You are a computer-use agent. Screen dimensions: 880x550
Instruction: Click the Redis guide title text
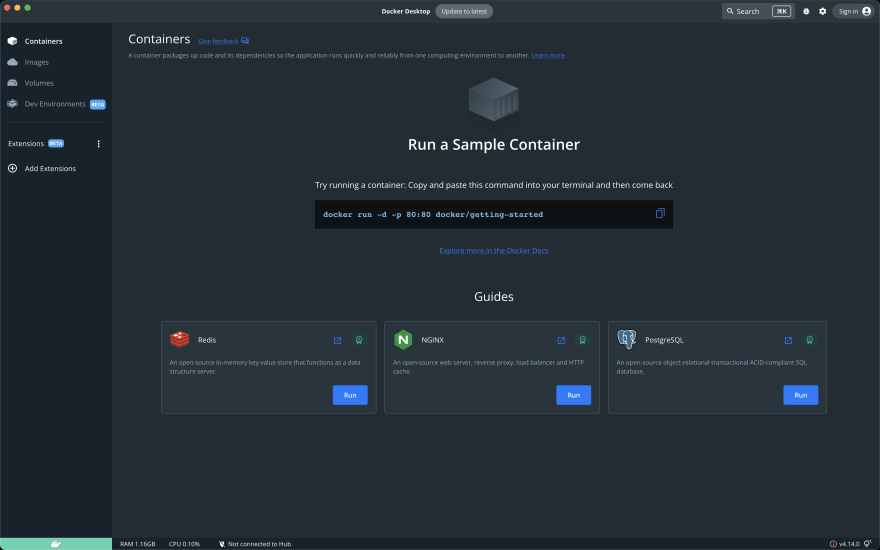[x=207, y=340]
